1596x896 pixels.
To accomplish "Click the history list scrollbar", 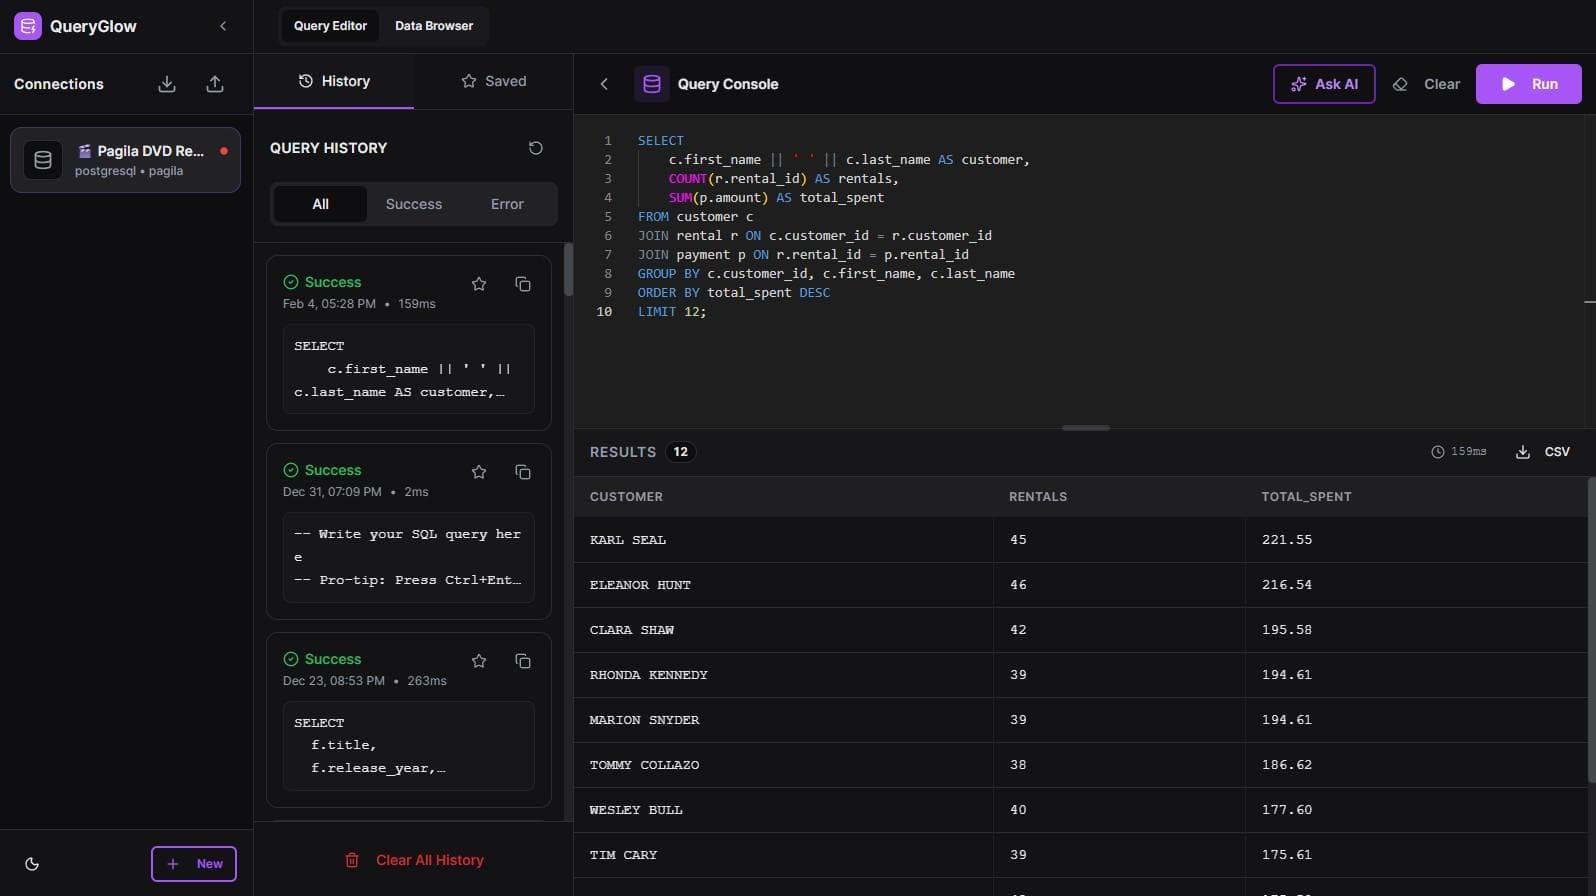I will click(568, 270).
